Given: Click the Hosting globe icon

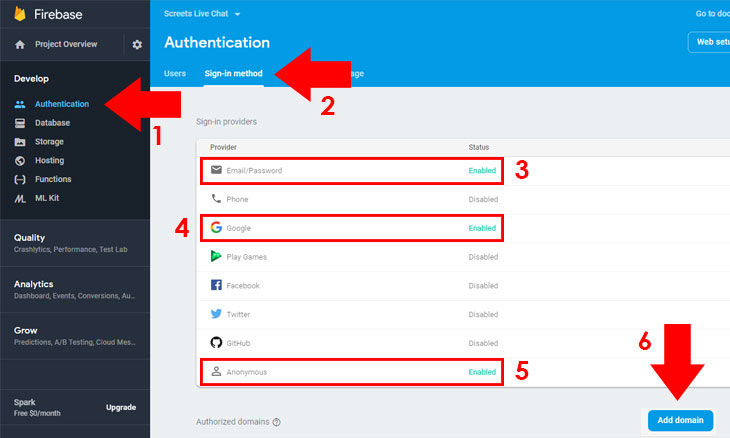Looking at the screenshot, I should pyautogui.click(x=20, y=161).
